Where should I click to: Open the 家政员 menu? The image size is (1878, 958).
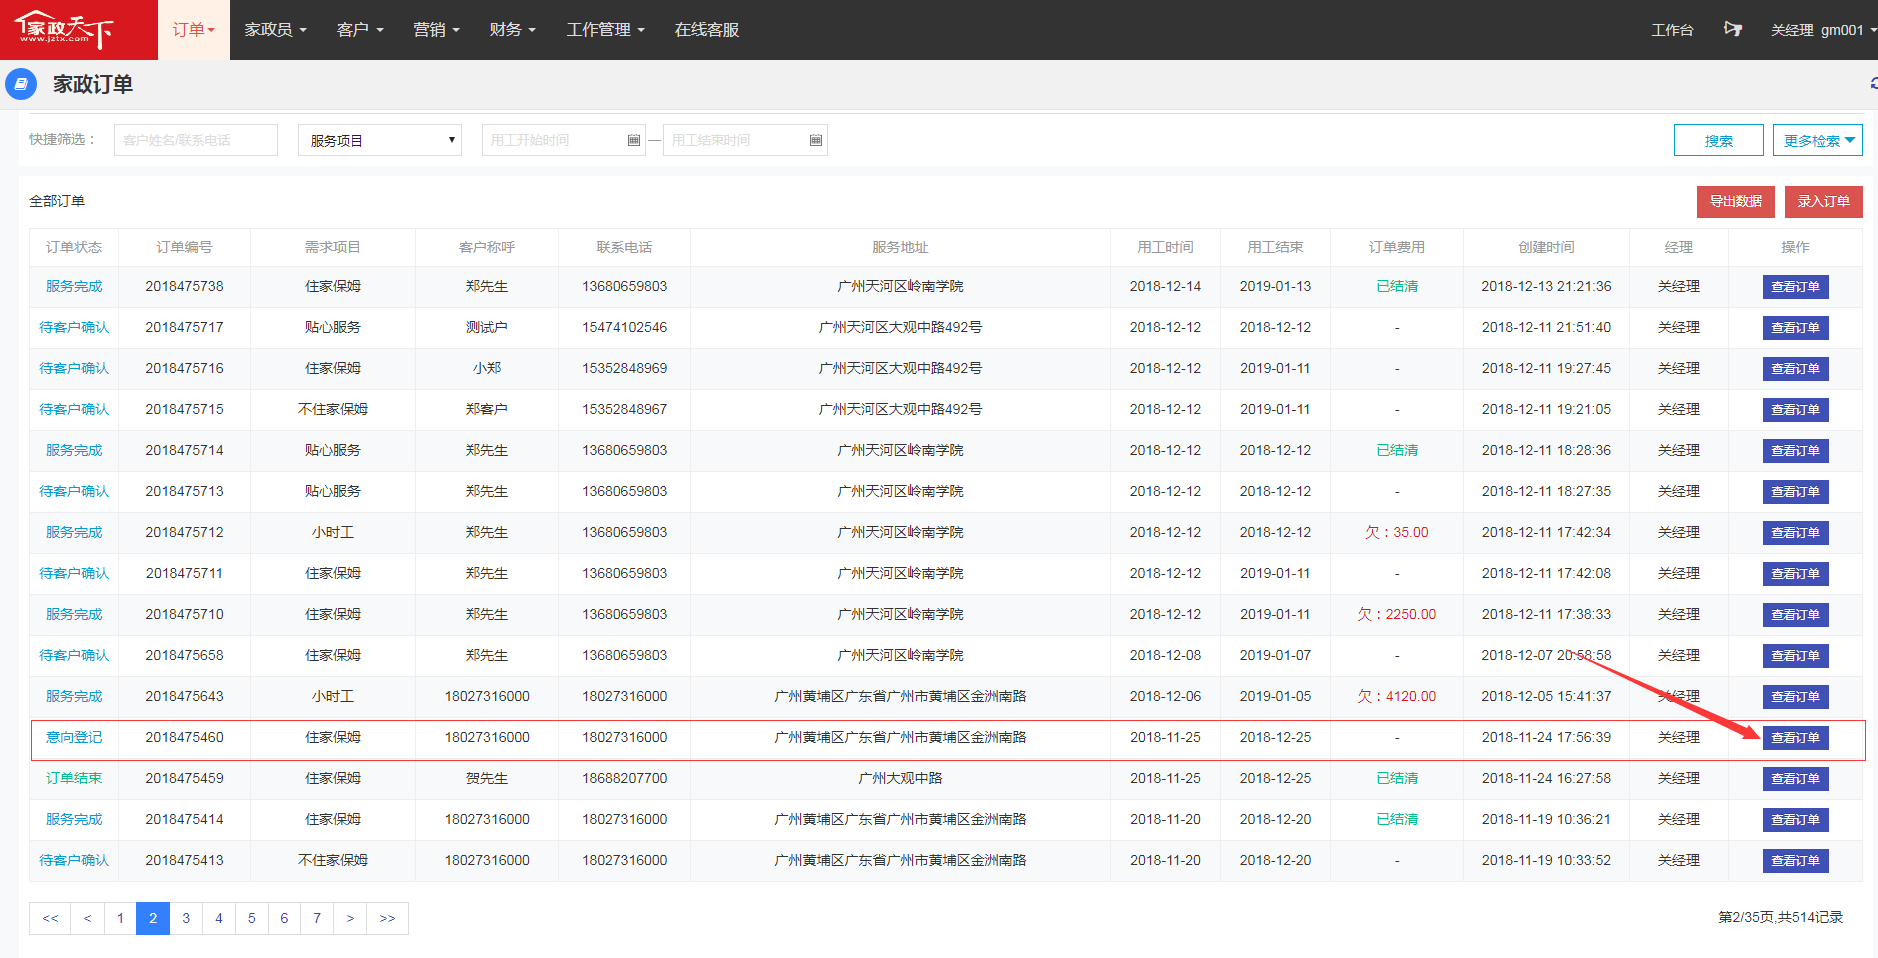click(276, 30)
